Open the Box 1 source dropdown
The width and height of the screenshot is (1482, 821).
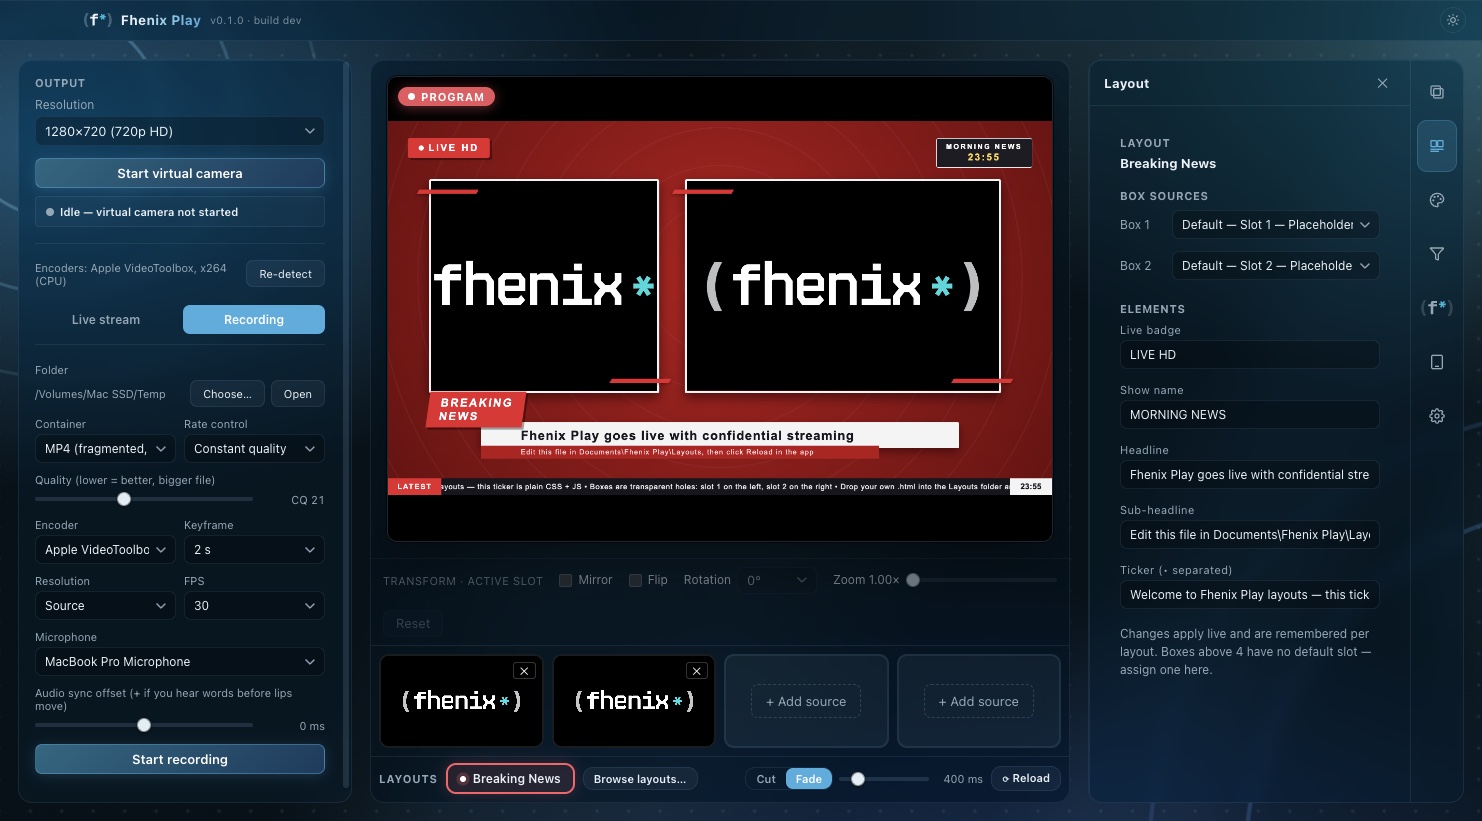(1276, 225)
